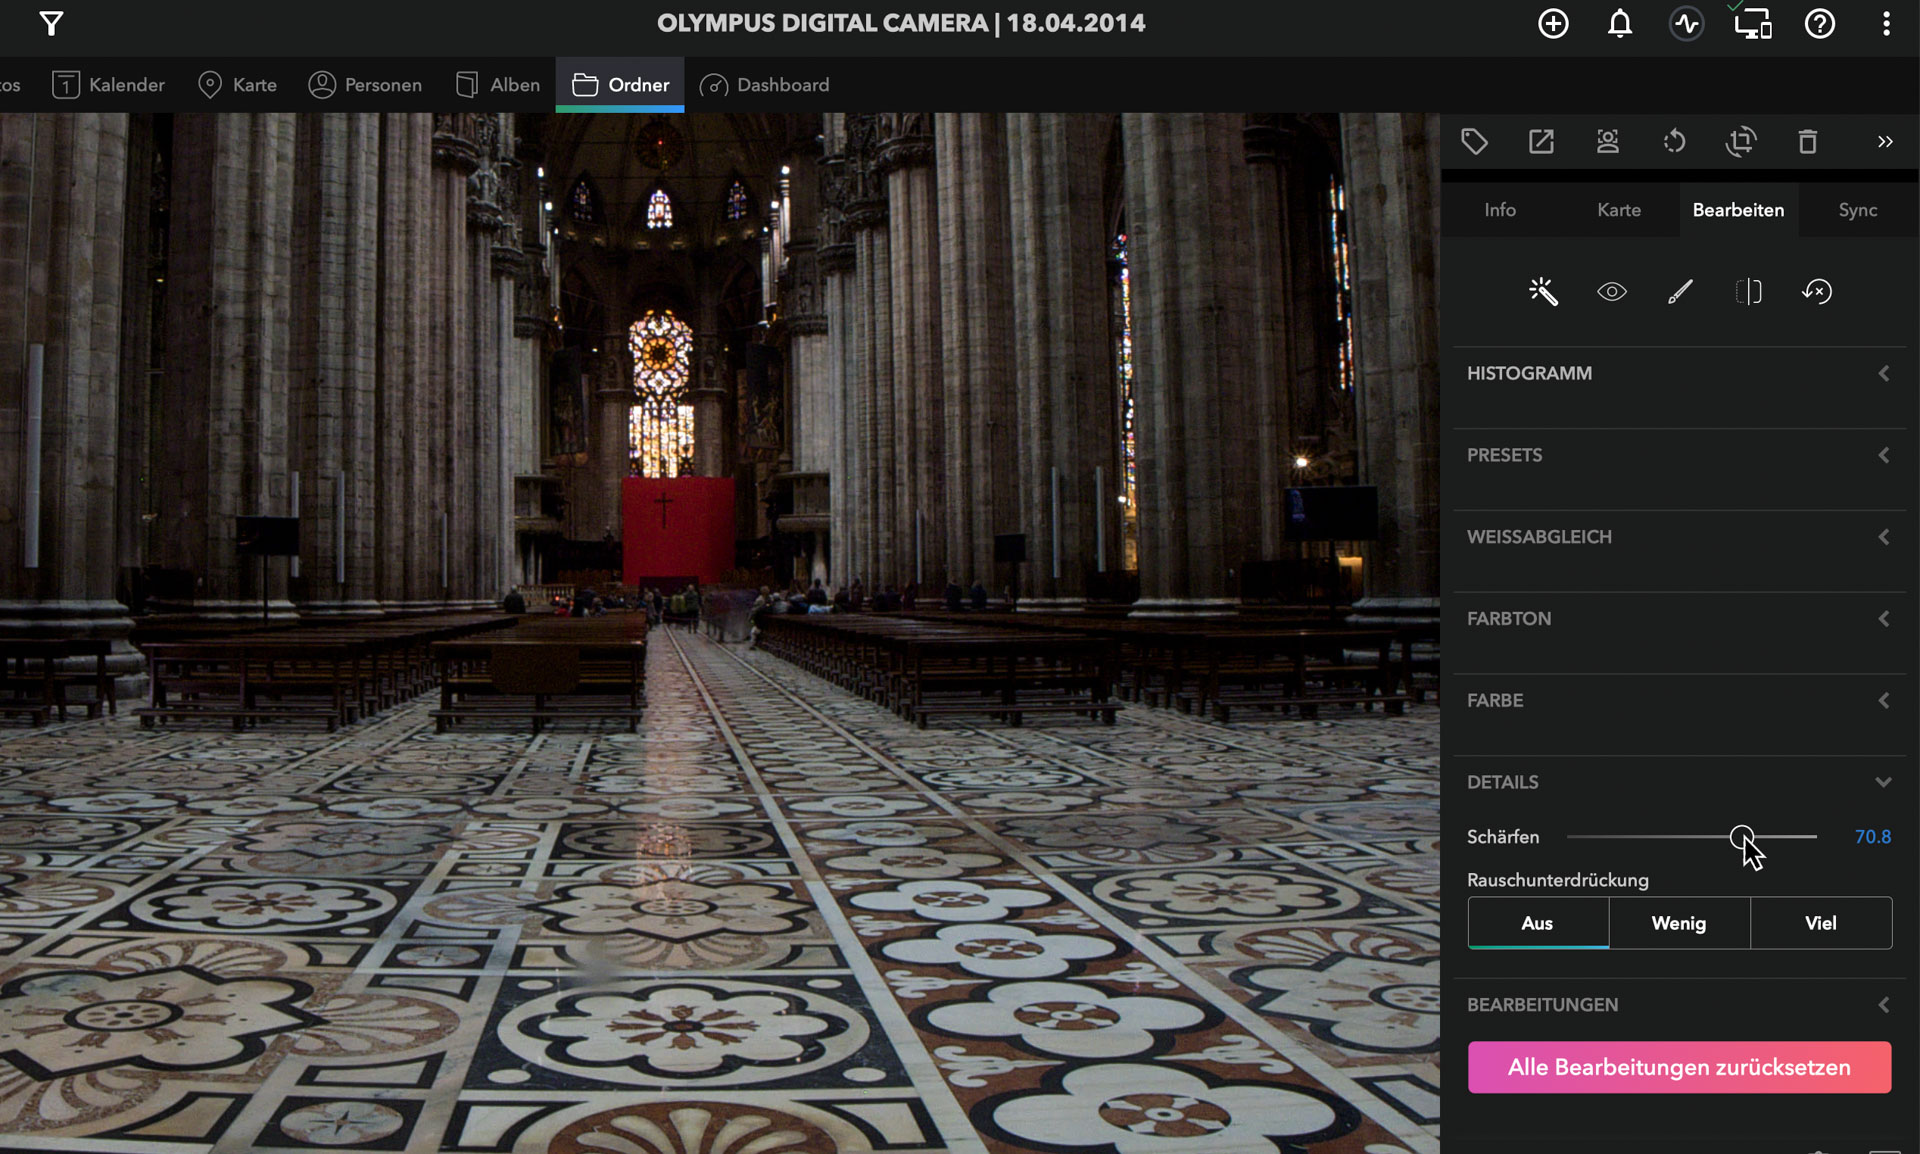Click the rotate image icon
Image resolution: width=1920 pixels, height=1154 pixels.
(1674, 142)
